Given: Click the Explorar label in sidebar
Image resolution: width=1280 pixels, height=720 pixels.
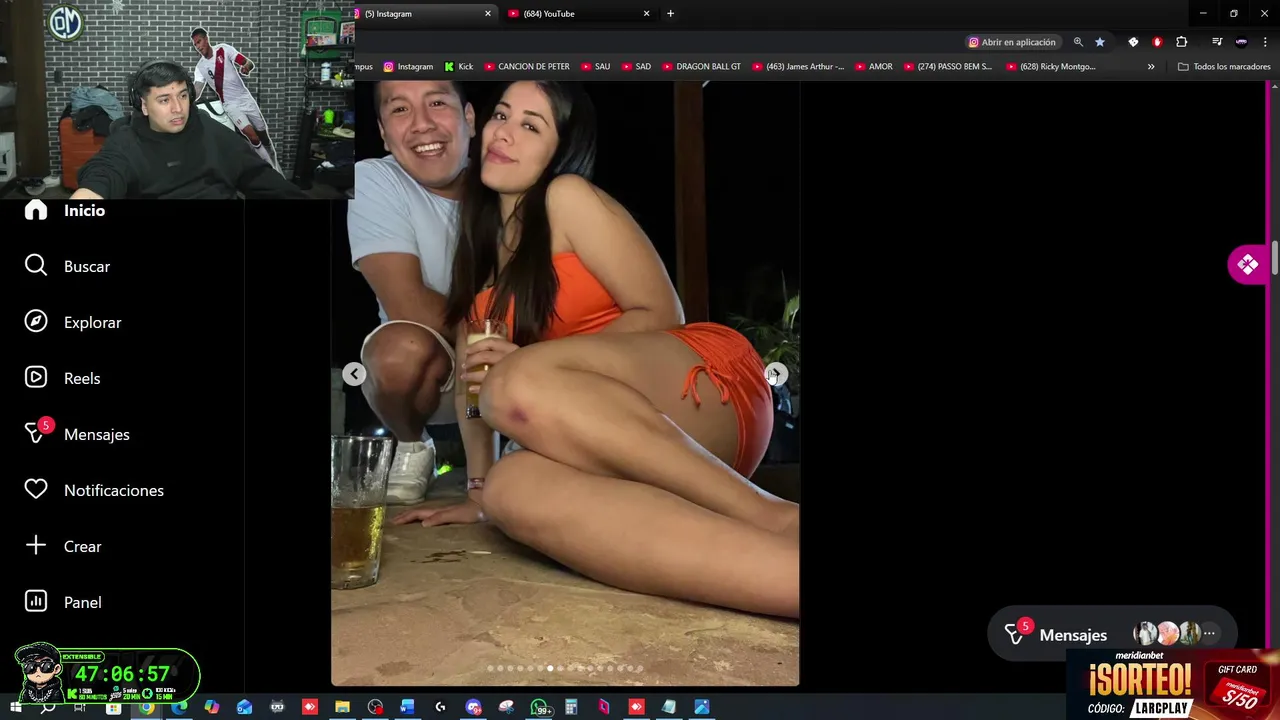Looking at the screenshot, I should coord(92,322).
